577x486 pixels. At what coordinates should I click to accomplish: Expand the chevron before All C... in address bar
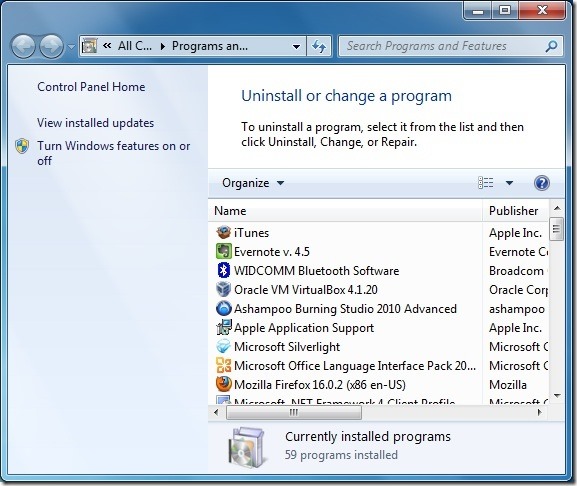(107, 46)
